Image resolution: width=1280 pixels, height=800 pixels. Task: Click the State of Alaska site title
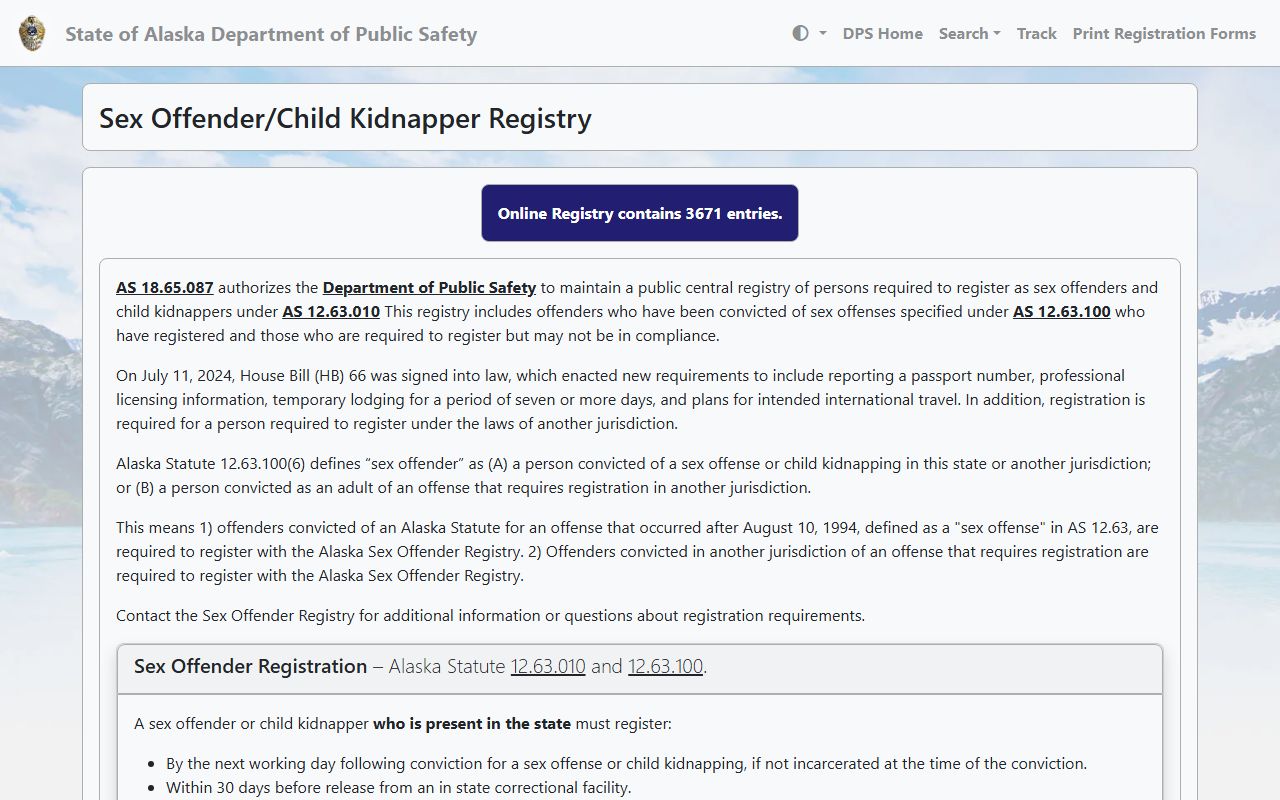(x=271, y=34)
